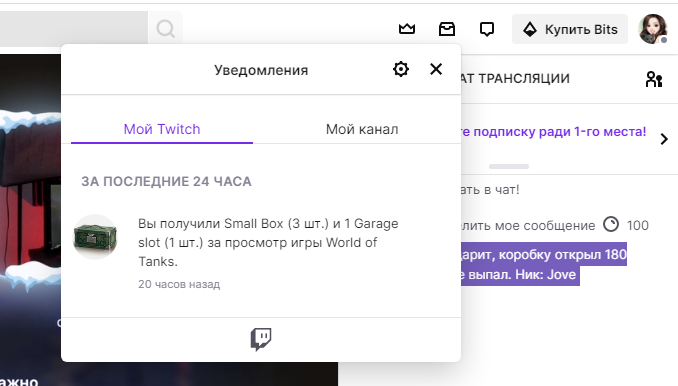Open the user avatar menu
The height and width of the screenshot is (386, 678).
point(653,29)
